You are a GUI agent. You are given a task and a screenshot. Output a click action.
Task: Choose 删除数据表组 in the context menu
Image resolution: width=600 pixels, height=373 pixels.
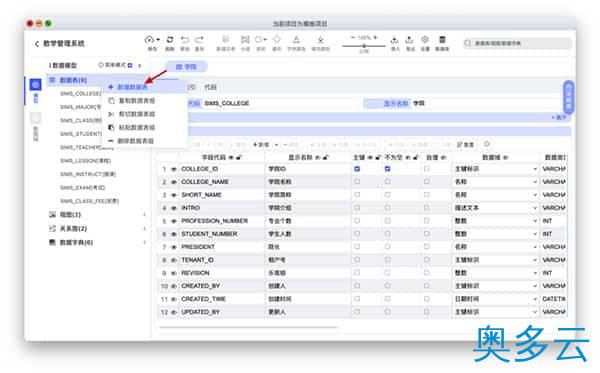[x=145, y=141]
